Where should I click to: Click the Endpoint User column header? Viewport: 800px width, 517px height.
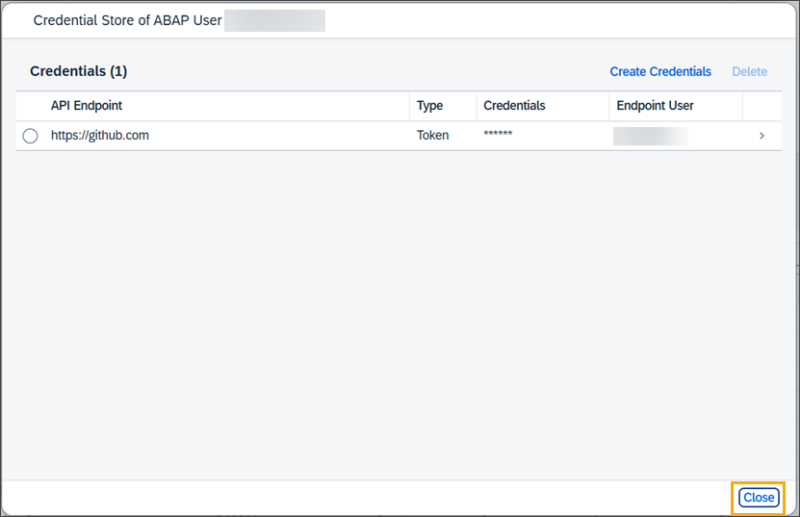655,106
